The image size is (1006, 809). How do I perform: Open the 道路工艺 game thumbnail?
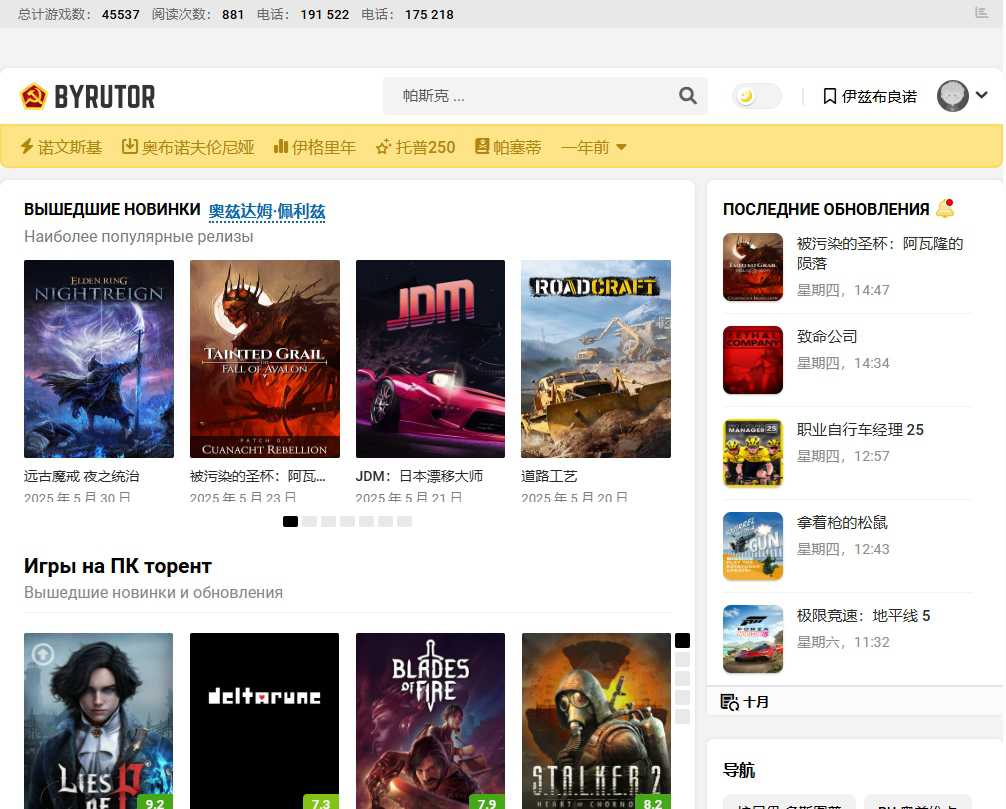[595, 359]
